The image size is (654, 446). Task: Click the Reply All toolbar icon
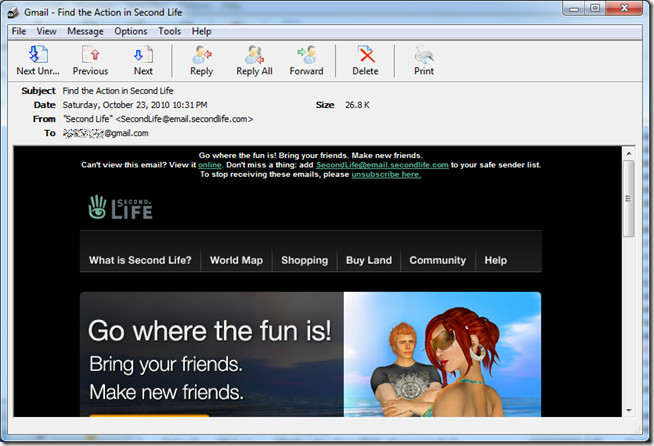coord(254,55)
